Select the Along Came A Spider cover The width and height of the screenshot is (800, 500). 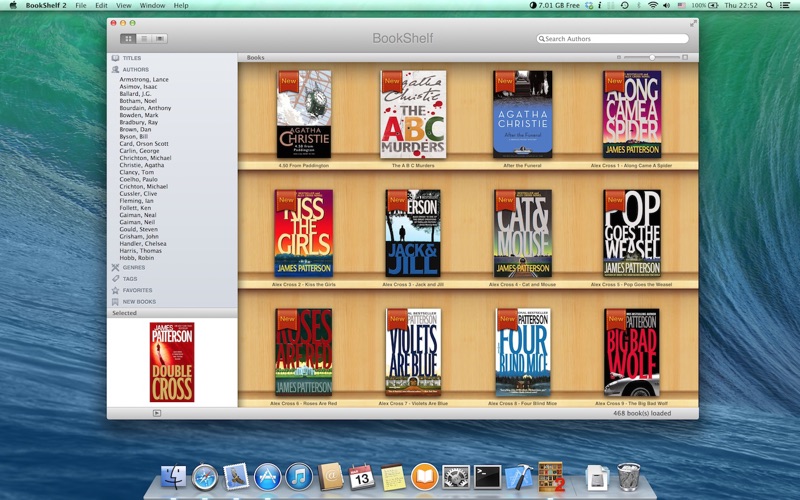[632, 114]
